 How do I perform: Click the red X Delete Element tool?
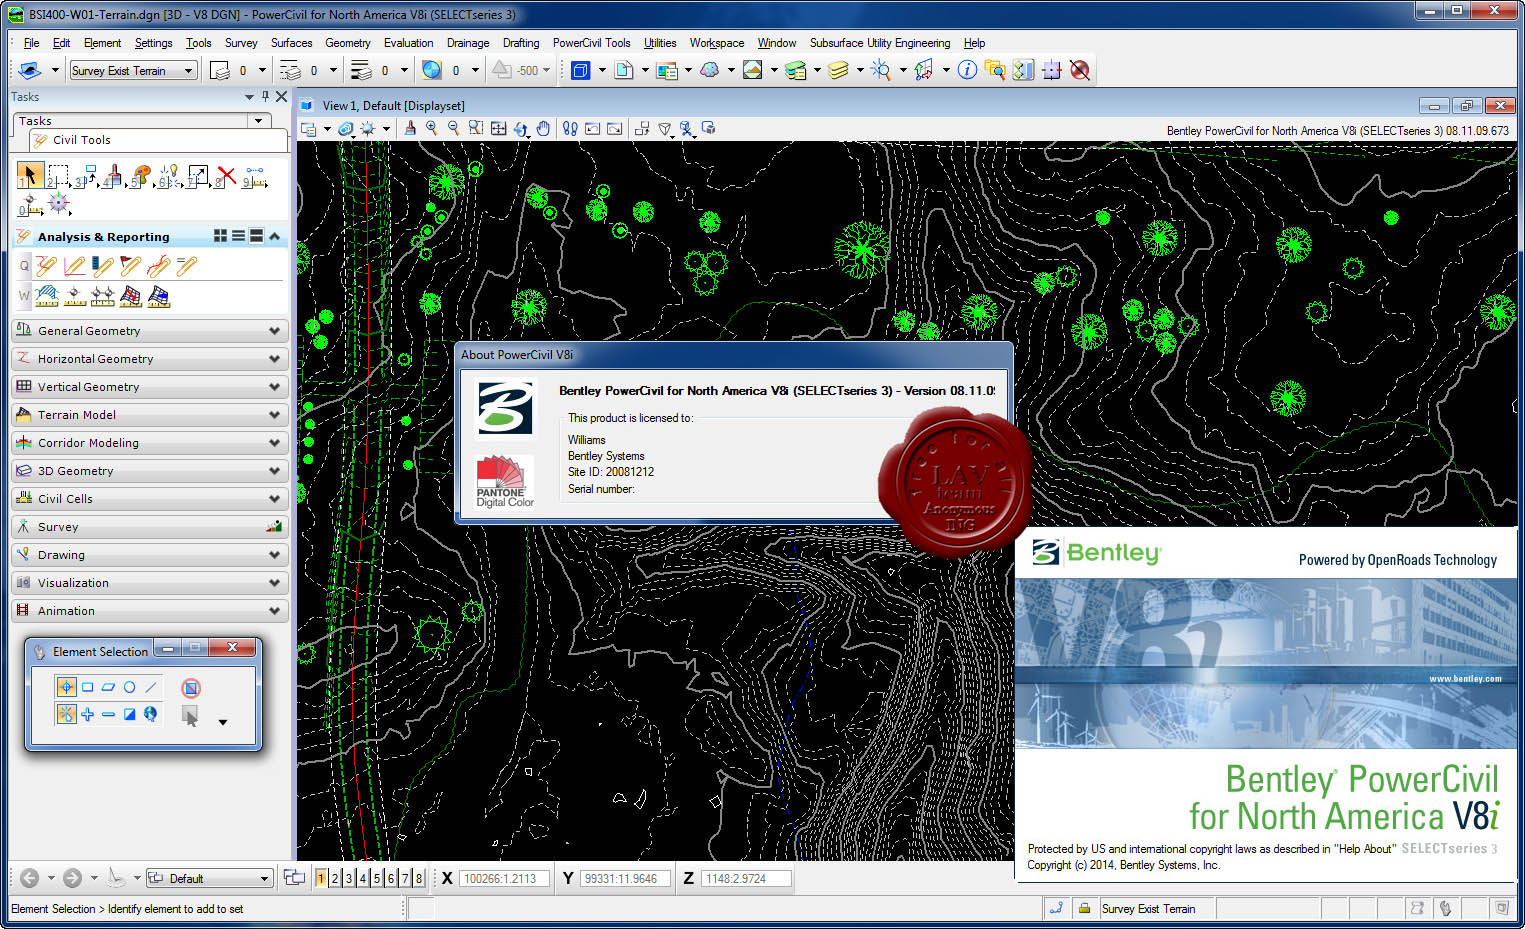pyautogui.click(x=227, y=176)
